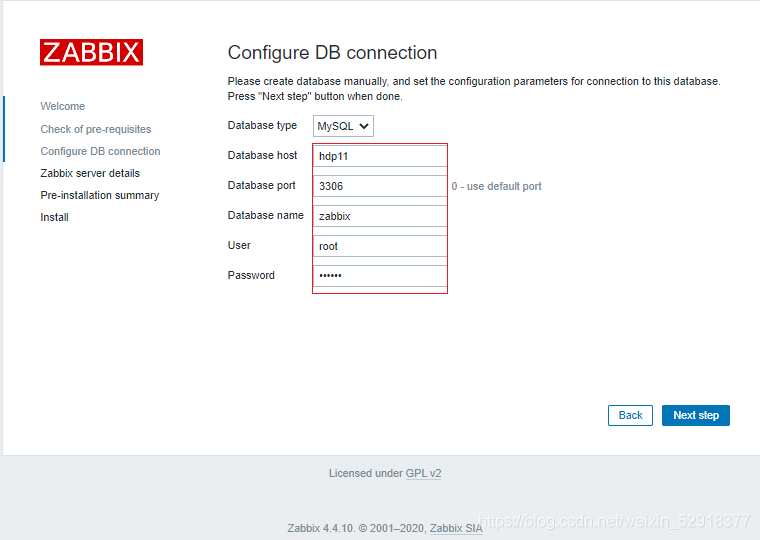Click the Password field label
The width and height of the screenshot is (760, 540).
pyautogui.click(x=251, y=275)
